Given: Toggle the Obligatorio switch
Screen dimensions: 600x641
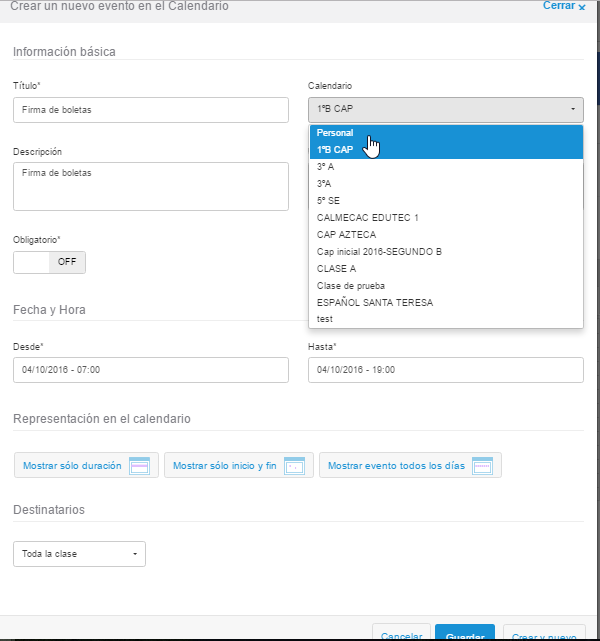Looking at the screenshot, I should click(50, 262).
